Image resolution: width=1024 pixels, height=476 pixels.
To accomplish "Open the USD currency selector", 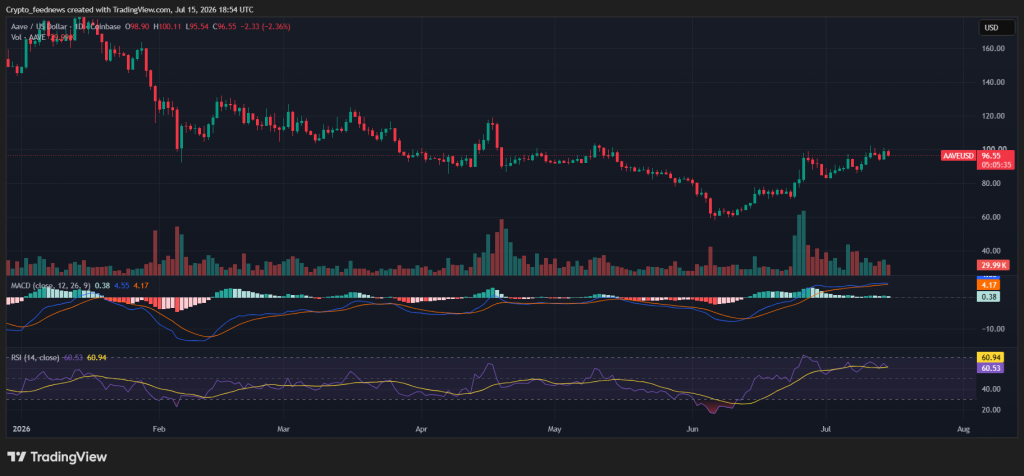I will [x=995, y=27].
